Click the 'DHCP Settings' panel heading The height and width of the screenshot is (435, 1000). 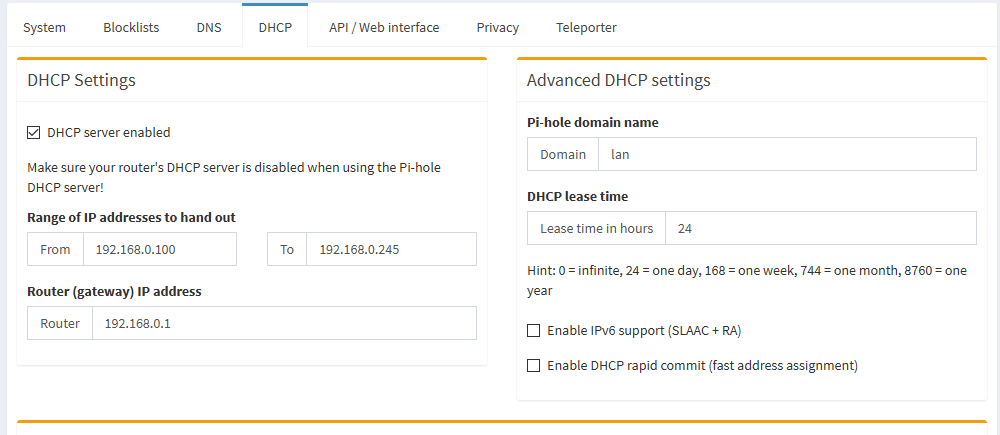click(x=82, y=80)
